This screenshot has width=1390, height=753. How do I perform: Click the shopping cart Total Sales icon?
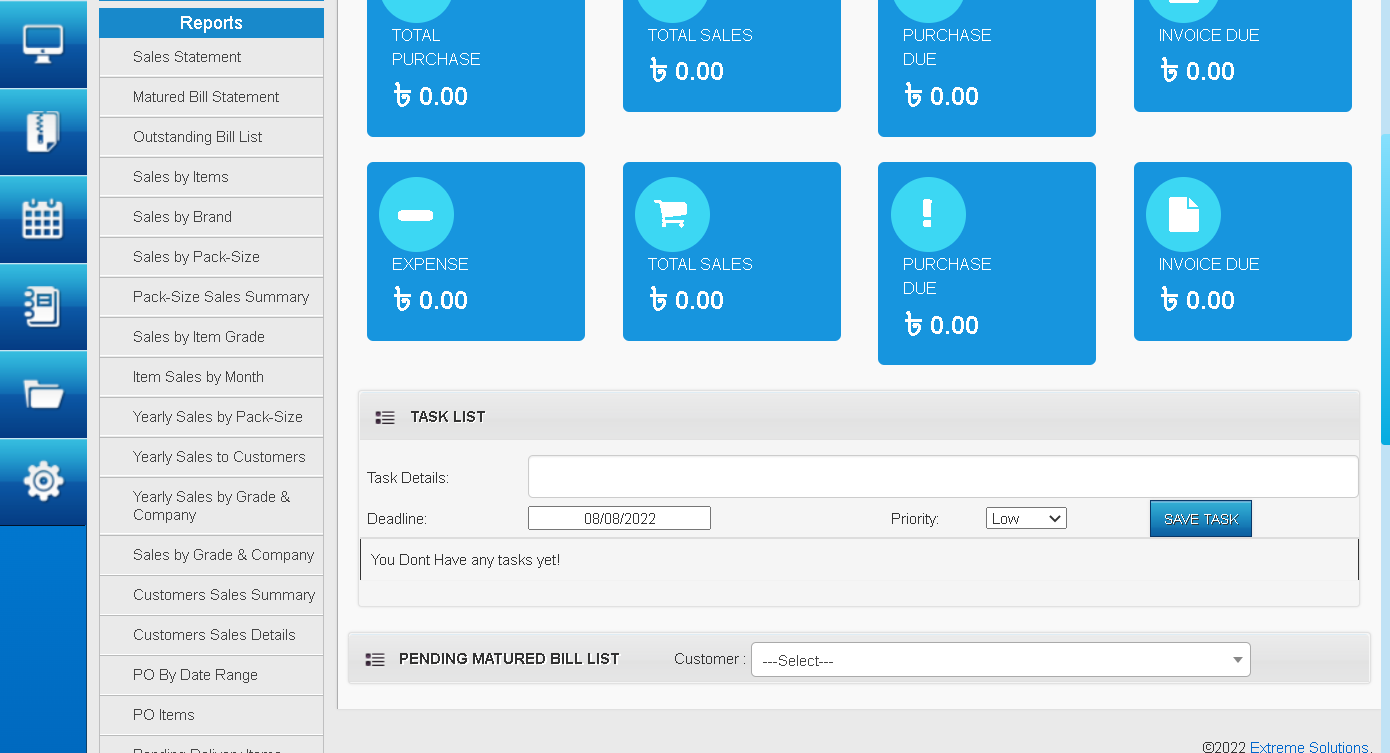pos(672,215)
